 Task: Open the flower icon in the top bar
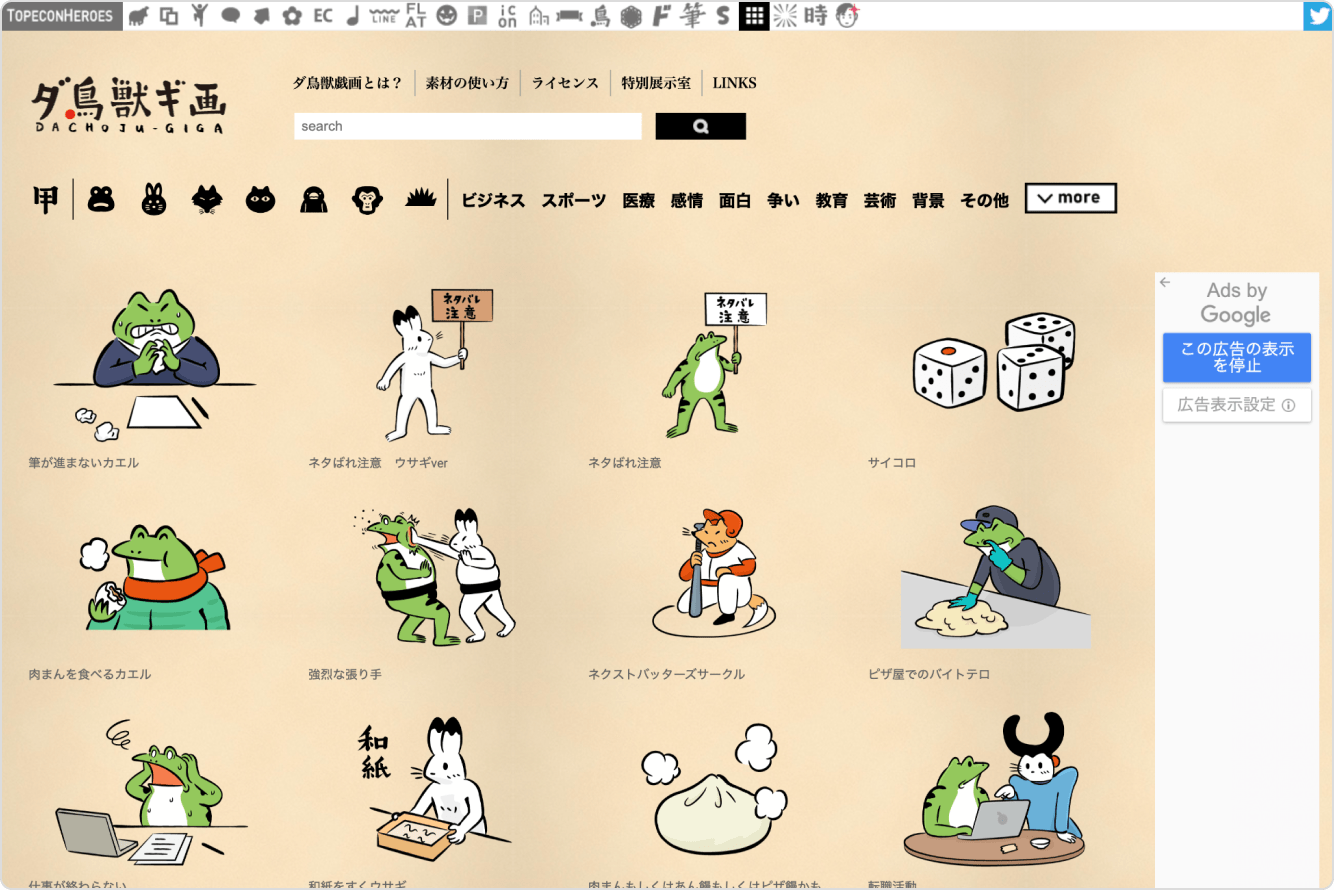[292, 16]
